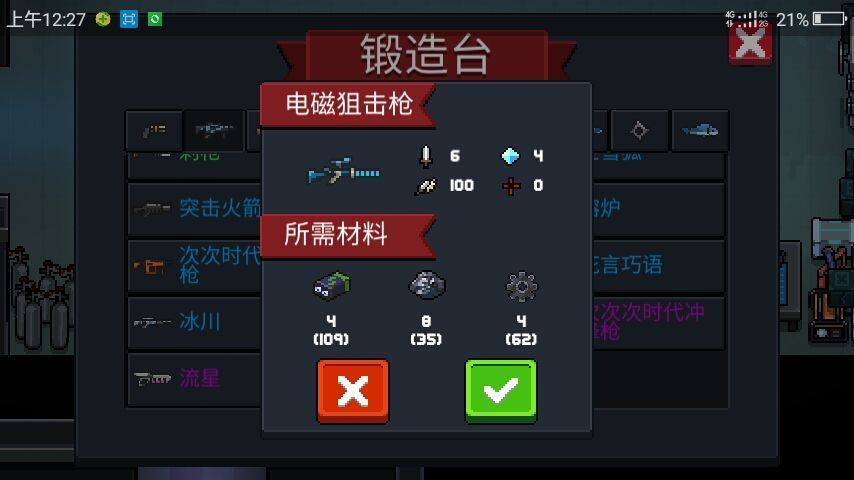
Task: Open the crosshair category tab
Action: pyautogui.click(x=639, y=131)
